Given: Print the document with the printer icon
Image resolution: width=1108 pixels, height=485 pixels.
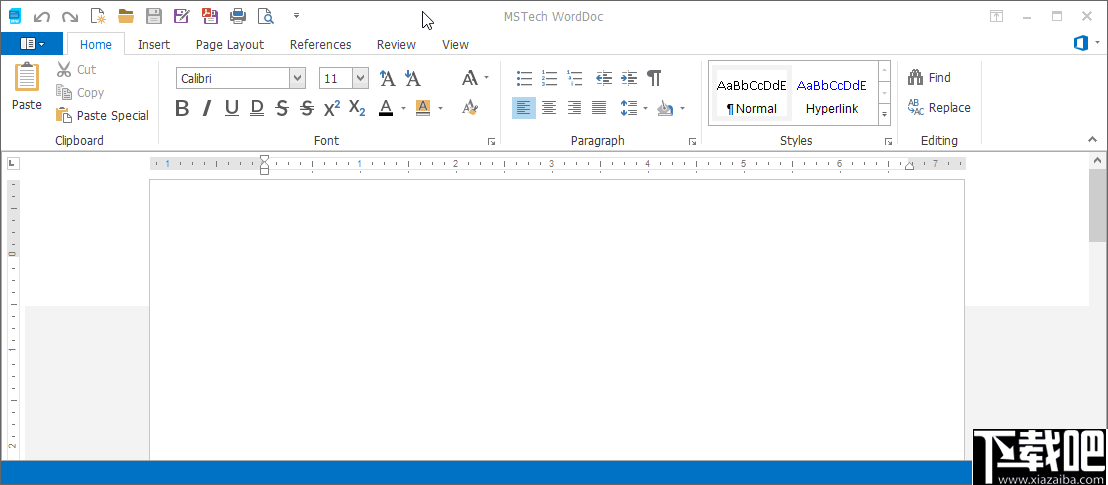Looking at the screenshot, I should 238,16.
